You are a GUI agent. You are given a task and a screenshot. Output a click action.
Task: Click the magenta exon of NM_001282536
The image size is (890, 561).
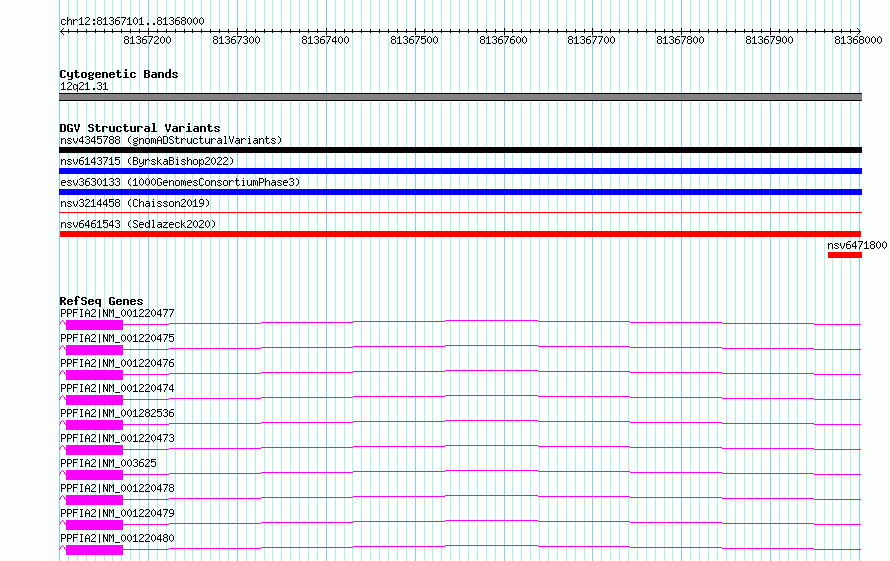[94, 425]
